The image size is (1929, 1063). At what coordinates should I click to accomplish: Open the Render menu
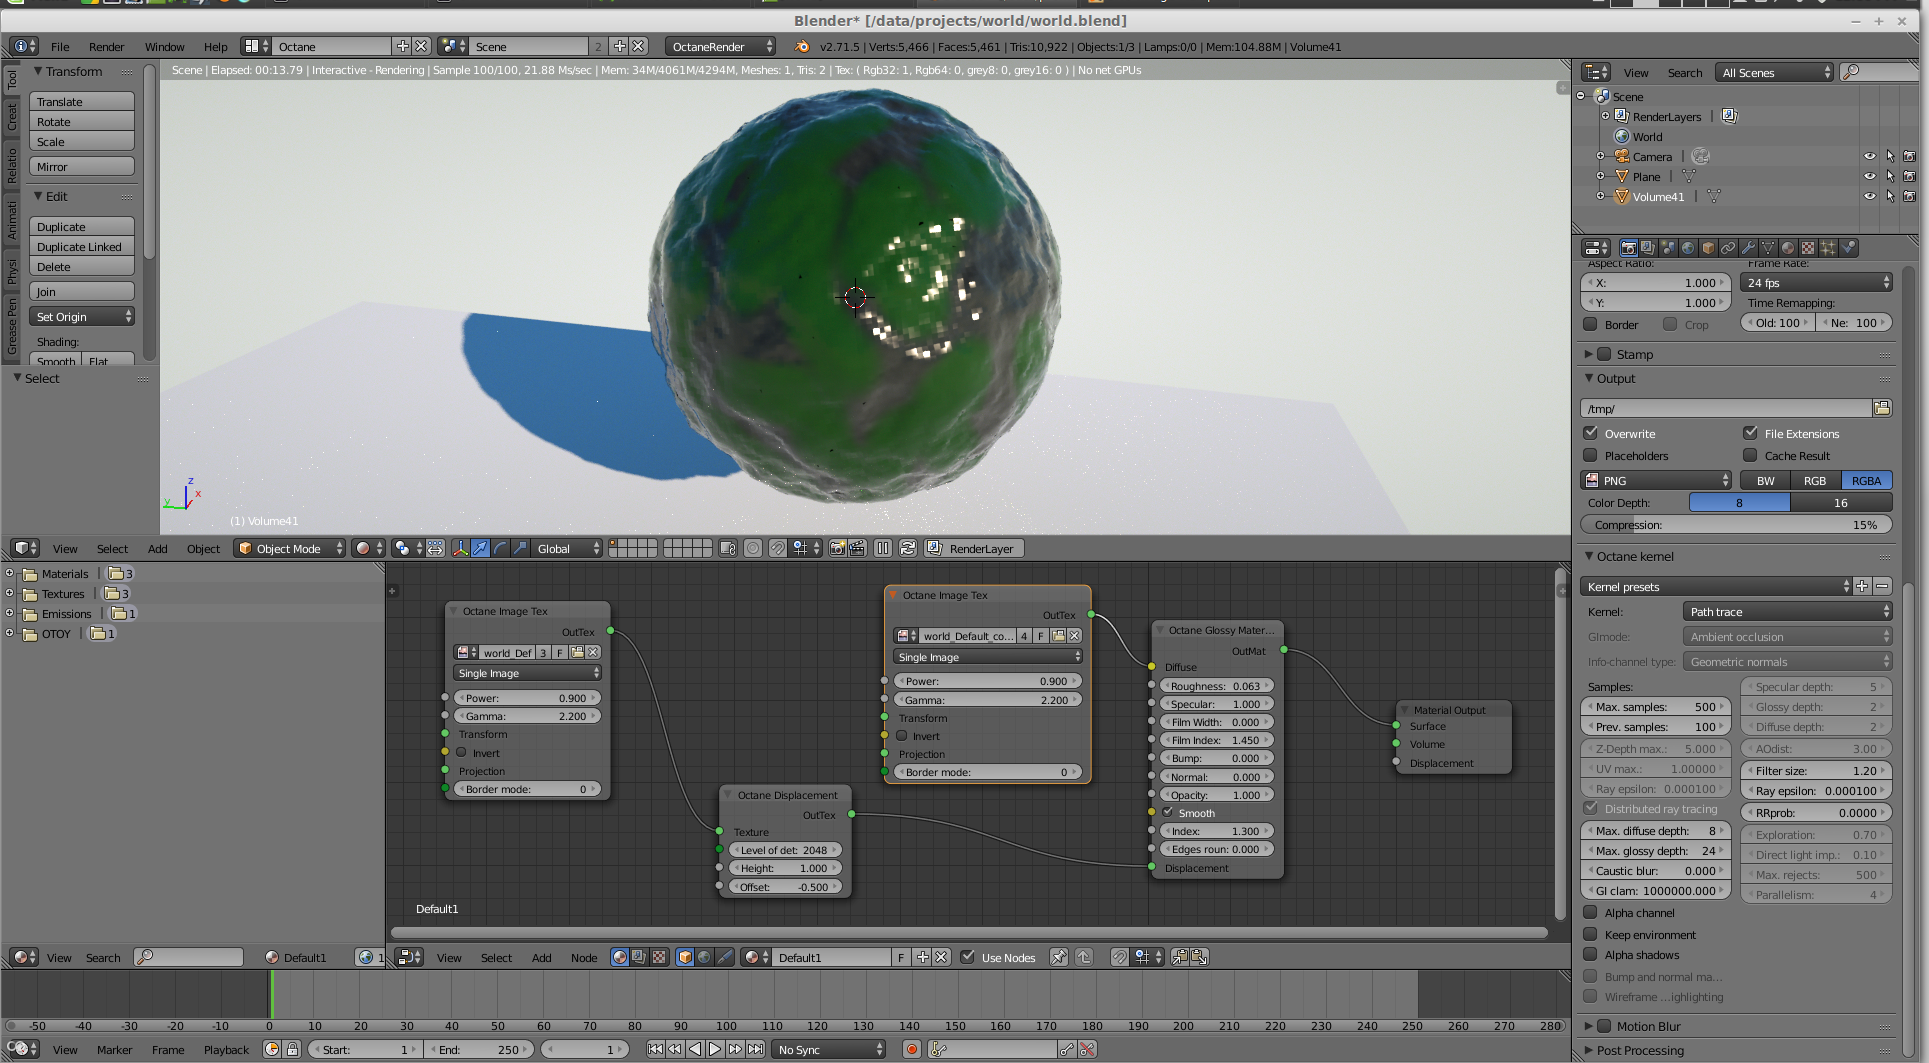[106, 46]
